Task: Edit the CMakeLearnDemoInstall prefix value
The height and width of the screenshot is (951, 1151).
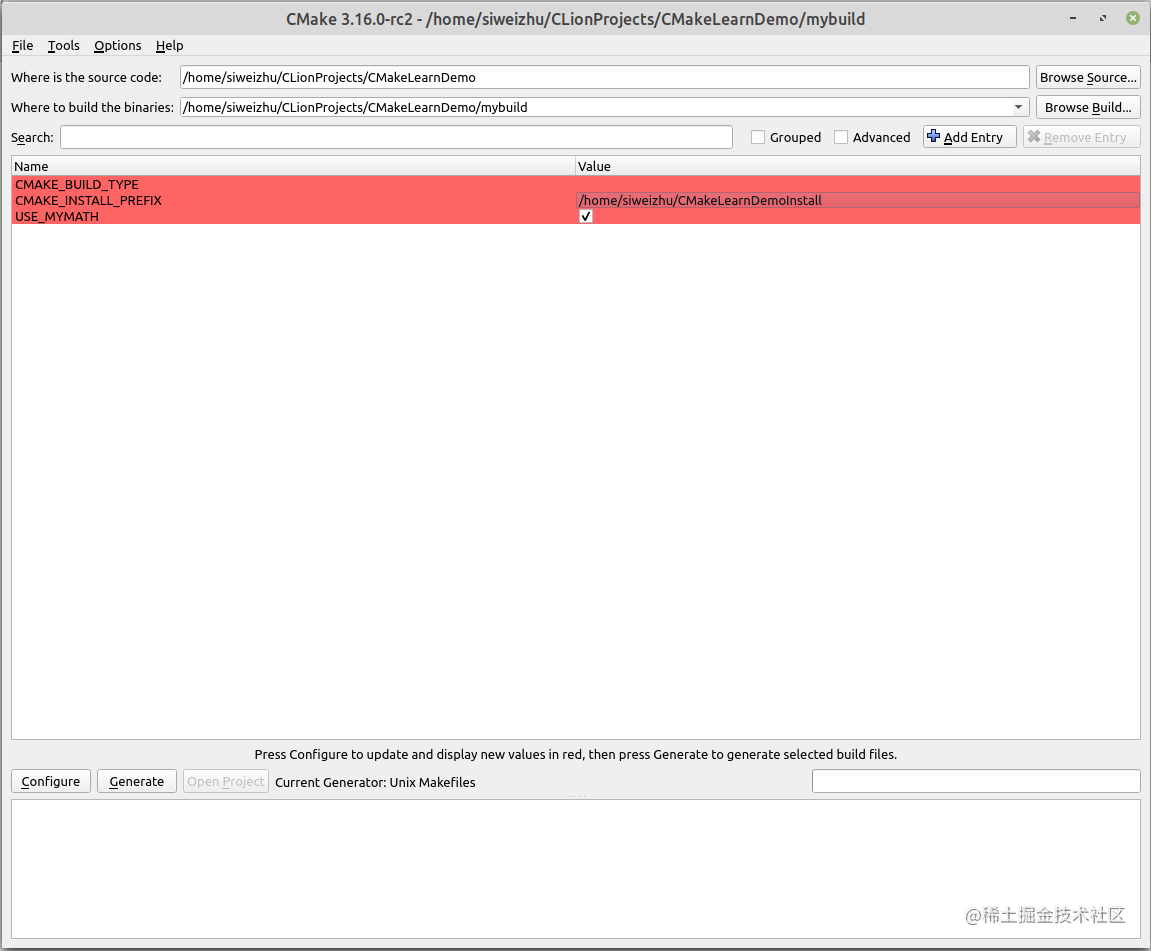Action: pyautogui.click(x=857, y=200)
